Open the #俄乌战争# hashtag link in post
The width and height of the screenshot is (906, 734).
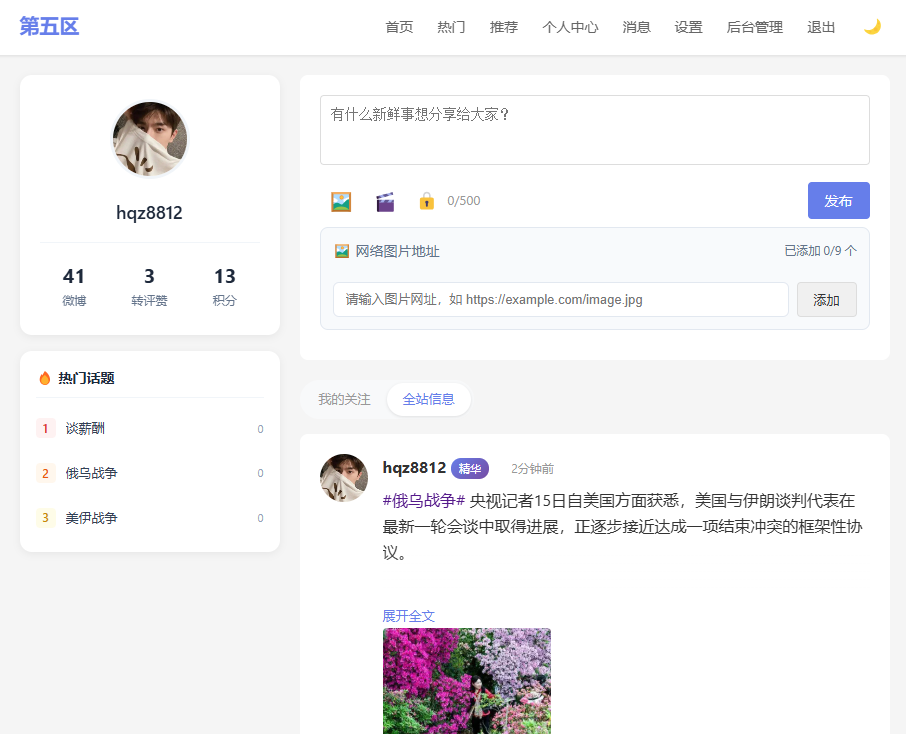(x=424, y=500)
